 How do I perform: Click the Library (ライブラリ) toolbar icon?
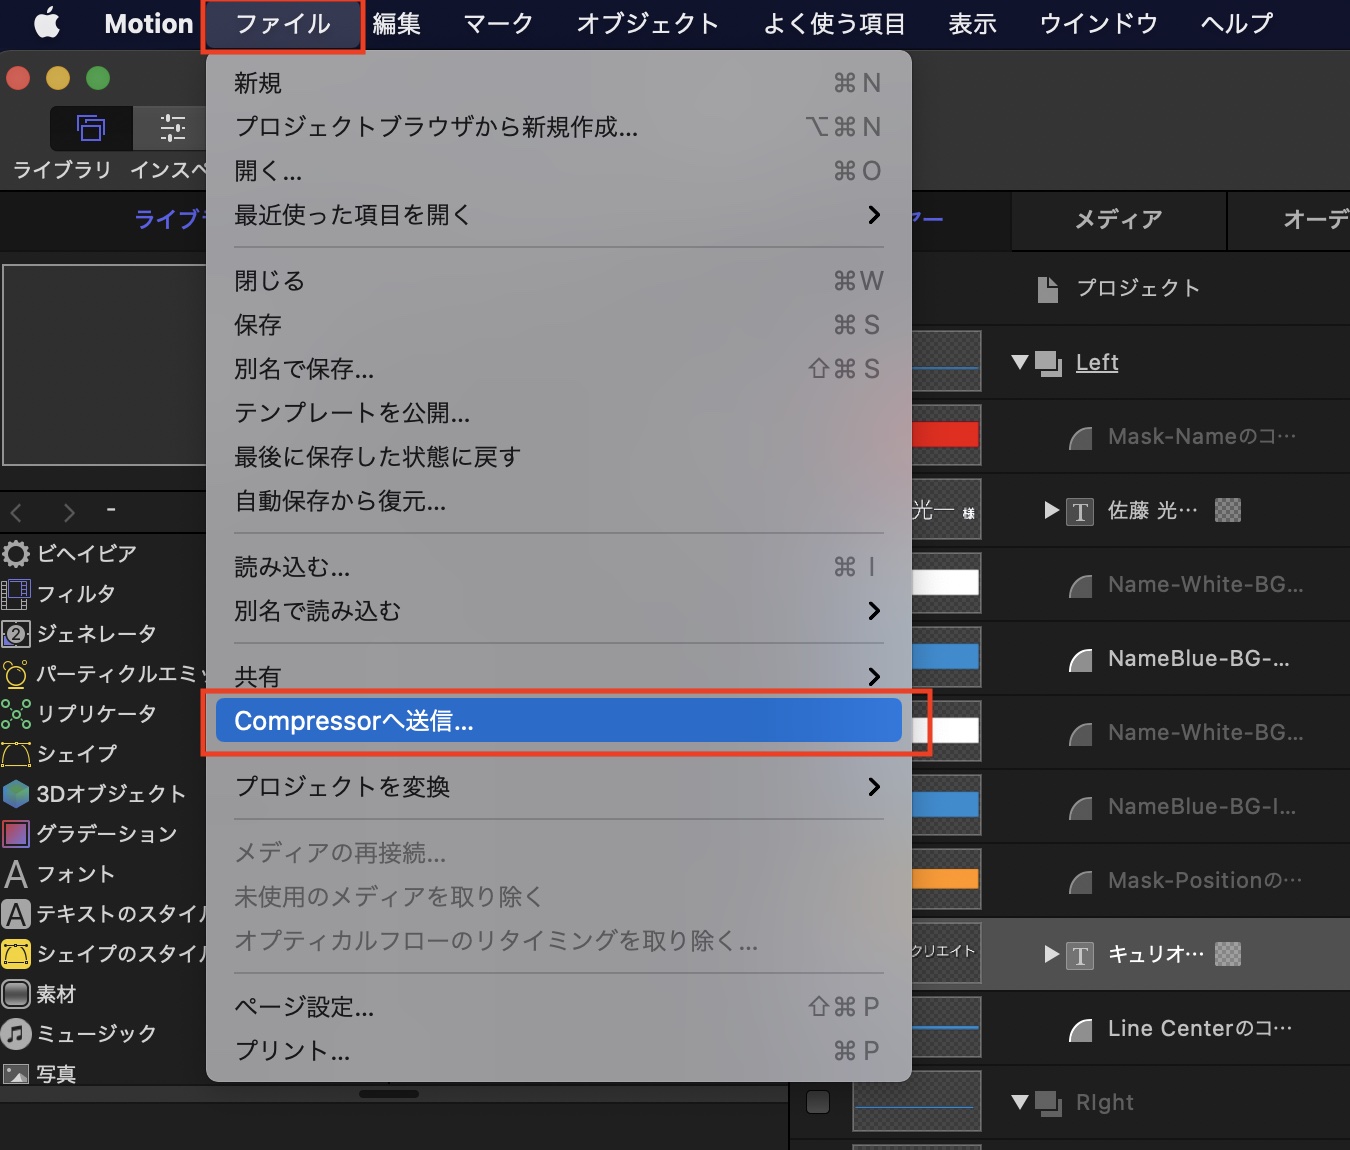tap(91, 128)
